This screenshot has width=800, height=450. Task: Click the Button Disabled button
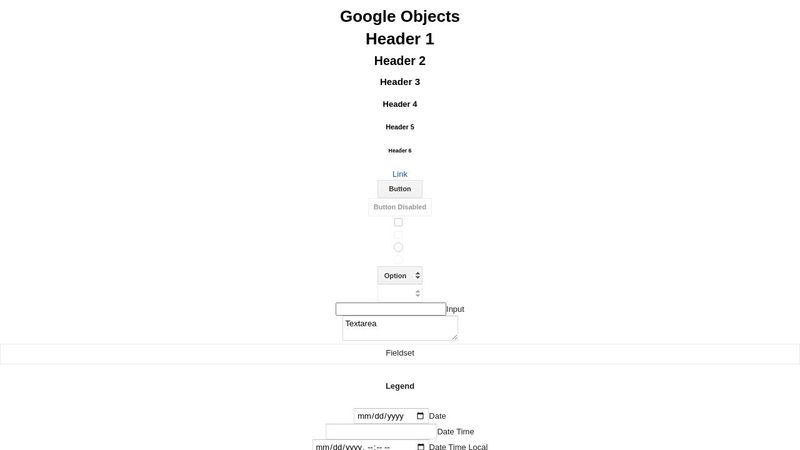click(x=400, y=207)
